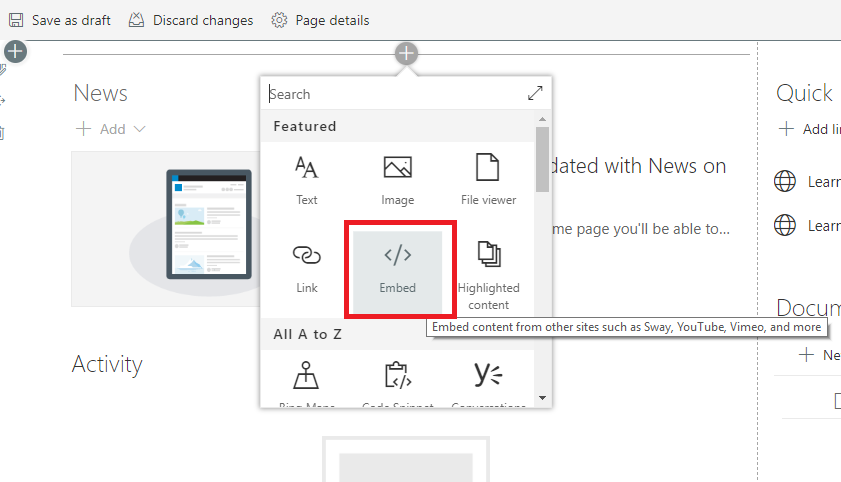841x482 pixels.
Task: Click the picker's scroll up arrow
Action: tap(542, 119)
